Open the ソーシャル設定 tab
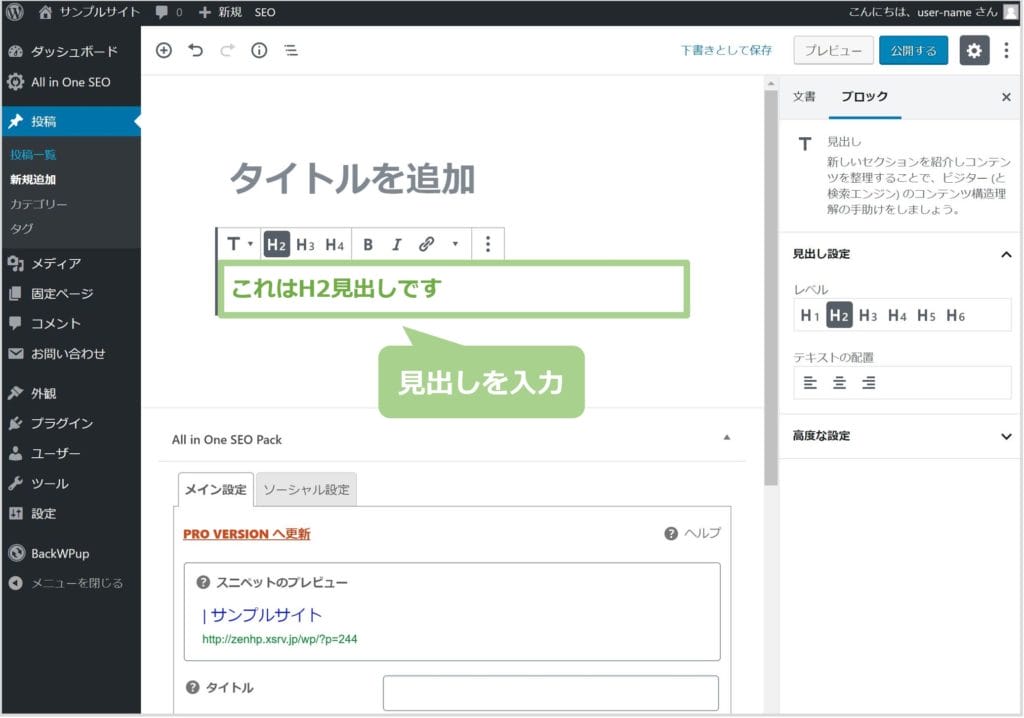The image size is (1024, 718). point(306,489)
